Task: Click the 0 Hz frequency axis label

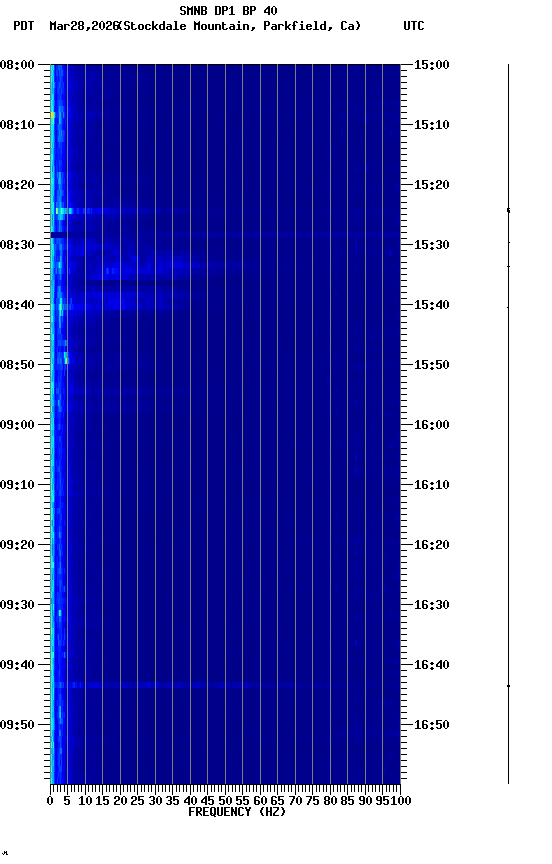Action: point(50,801)
